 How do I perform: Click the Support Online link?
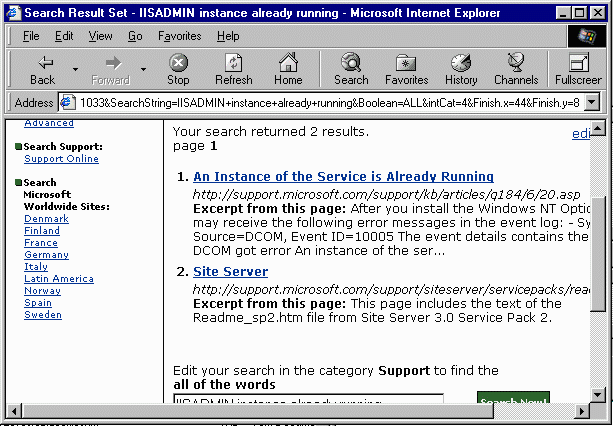click(61, 159)
